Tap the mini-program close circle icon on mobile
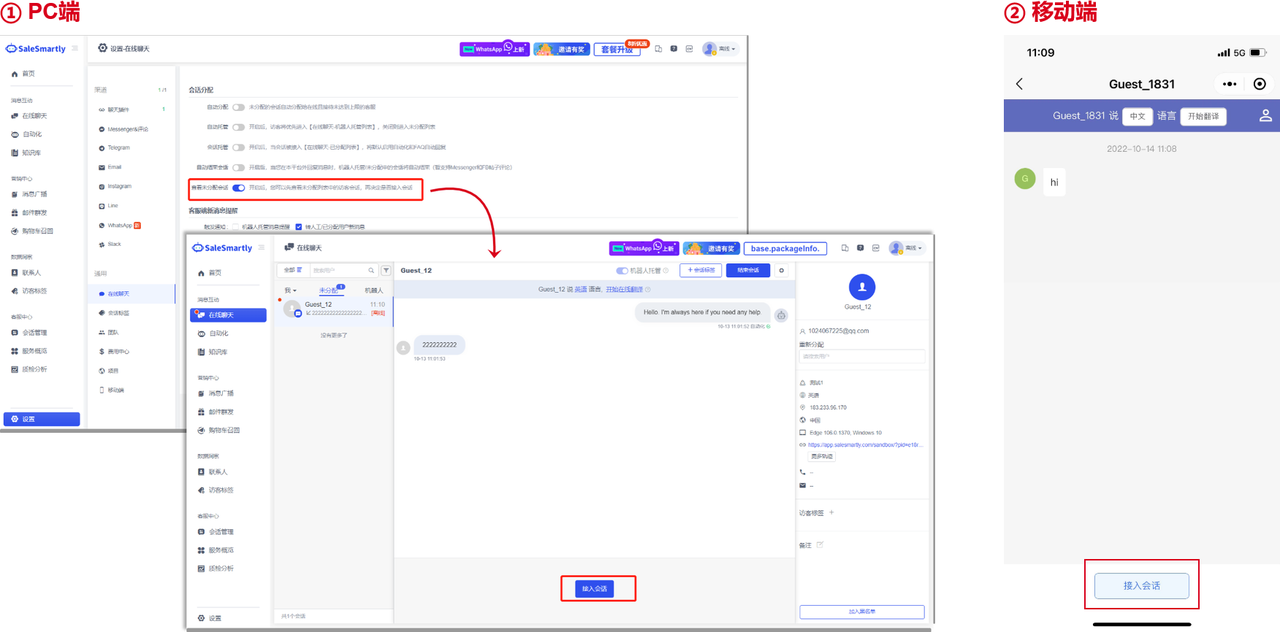The image size is (1280, 632). (1259, 84)
